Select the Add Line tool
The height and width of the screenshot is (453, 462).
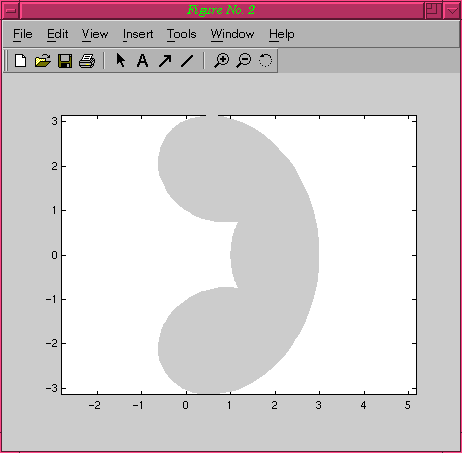click(187, 61)
